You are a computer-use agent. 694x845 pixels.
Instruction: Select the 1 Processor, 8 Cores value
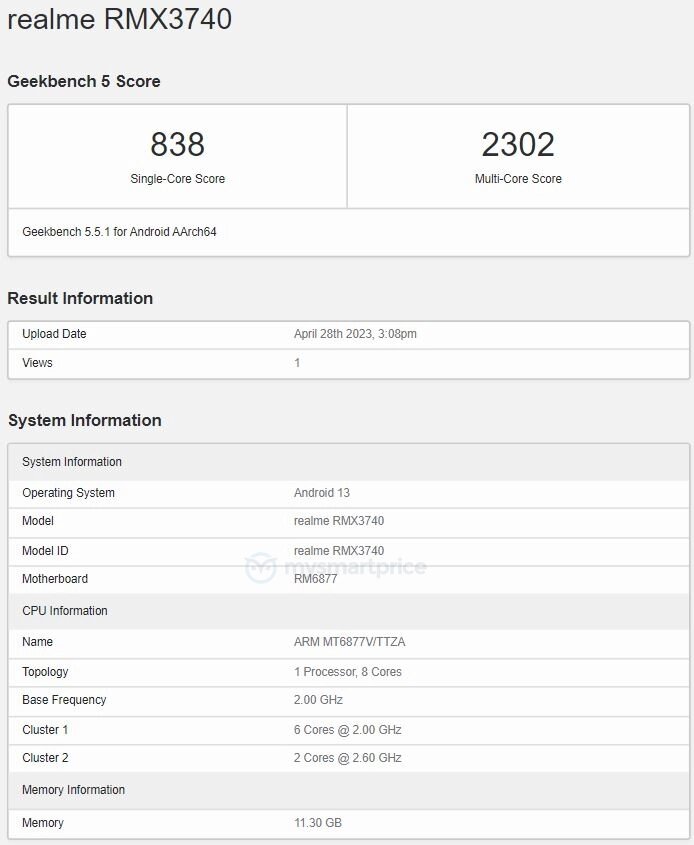click(x=348, y=671)
